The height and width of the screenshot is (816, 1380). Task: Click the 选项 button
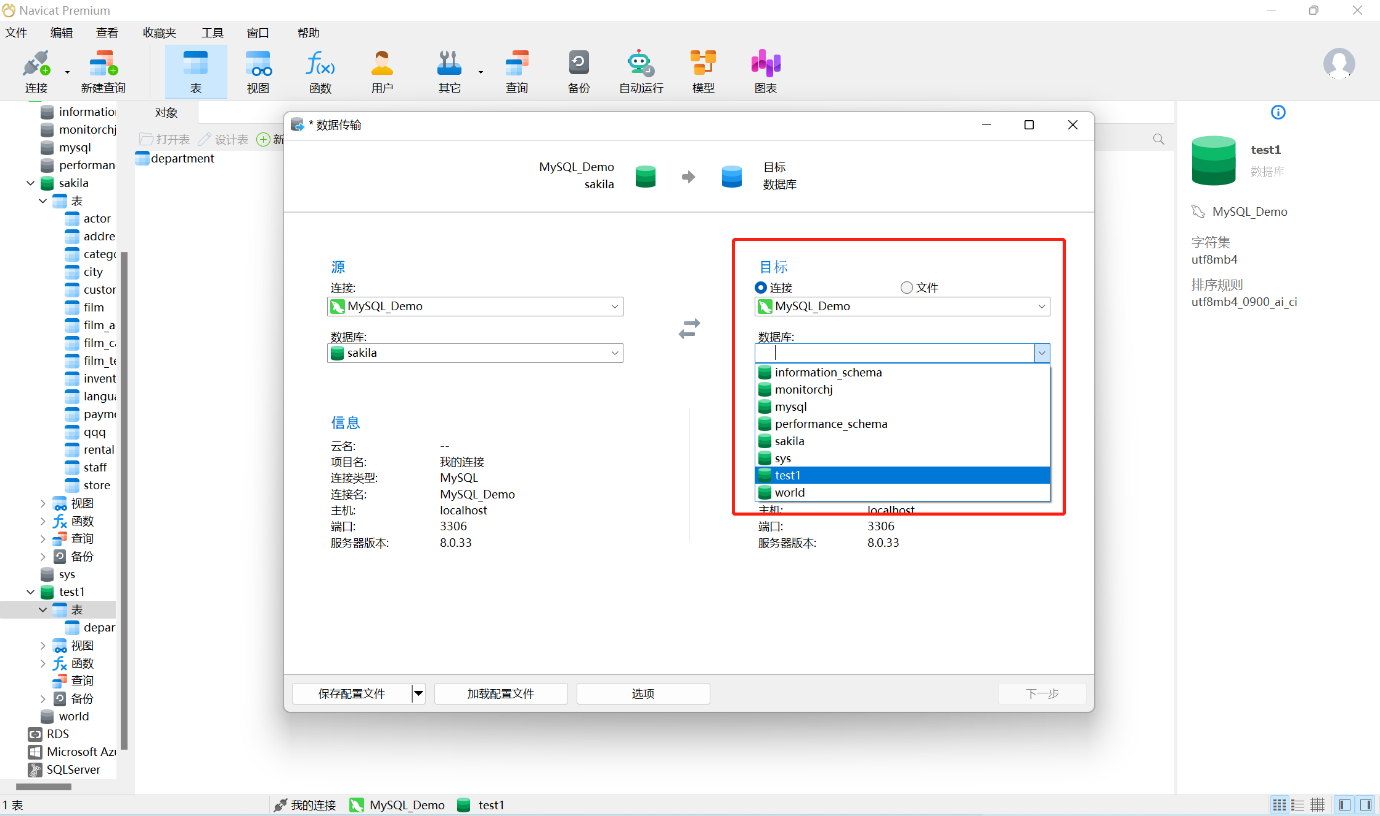coord(643,694)
